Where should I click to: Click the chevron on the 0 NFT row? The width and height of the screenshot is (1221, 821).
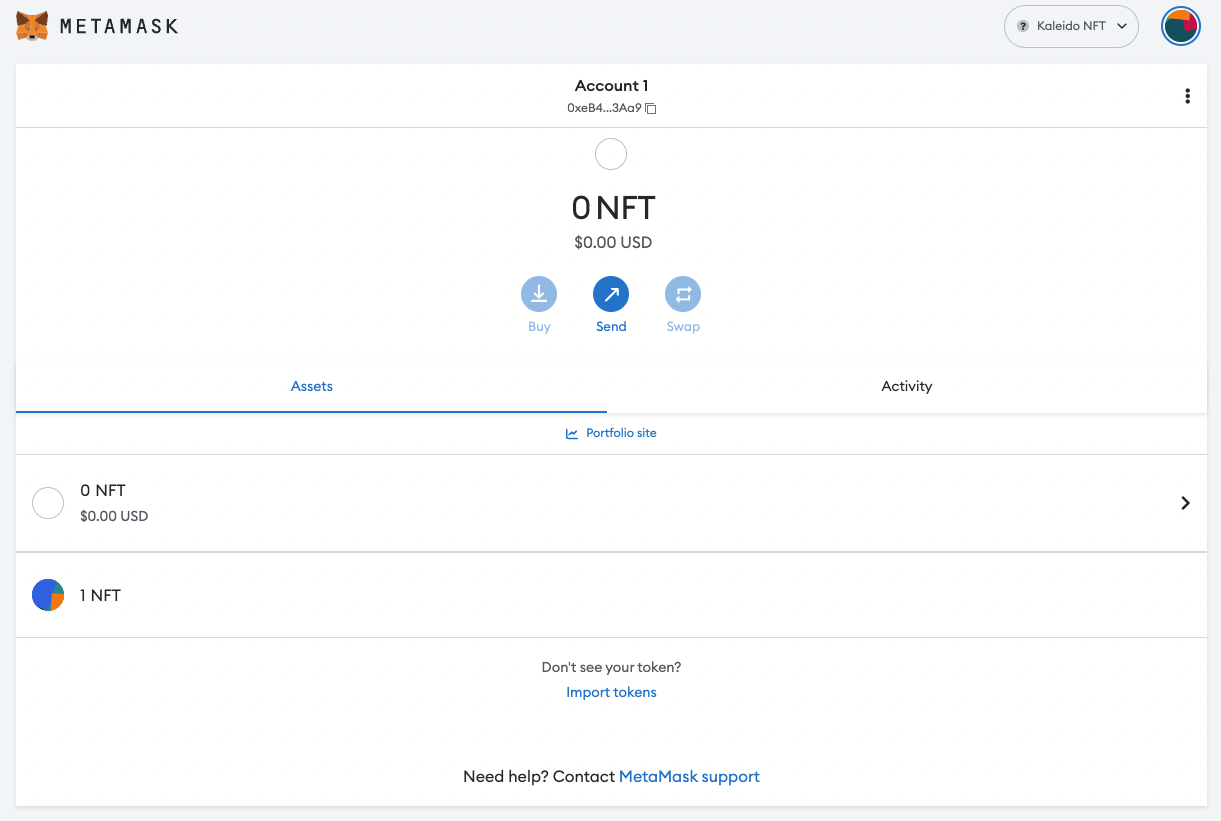pyautogui.click(x=1185, y=503)
